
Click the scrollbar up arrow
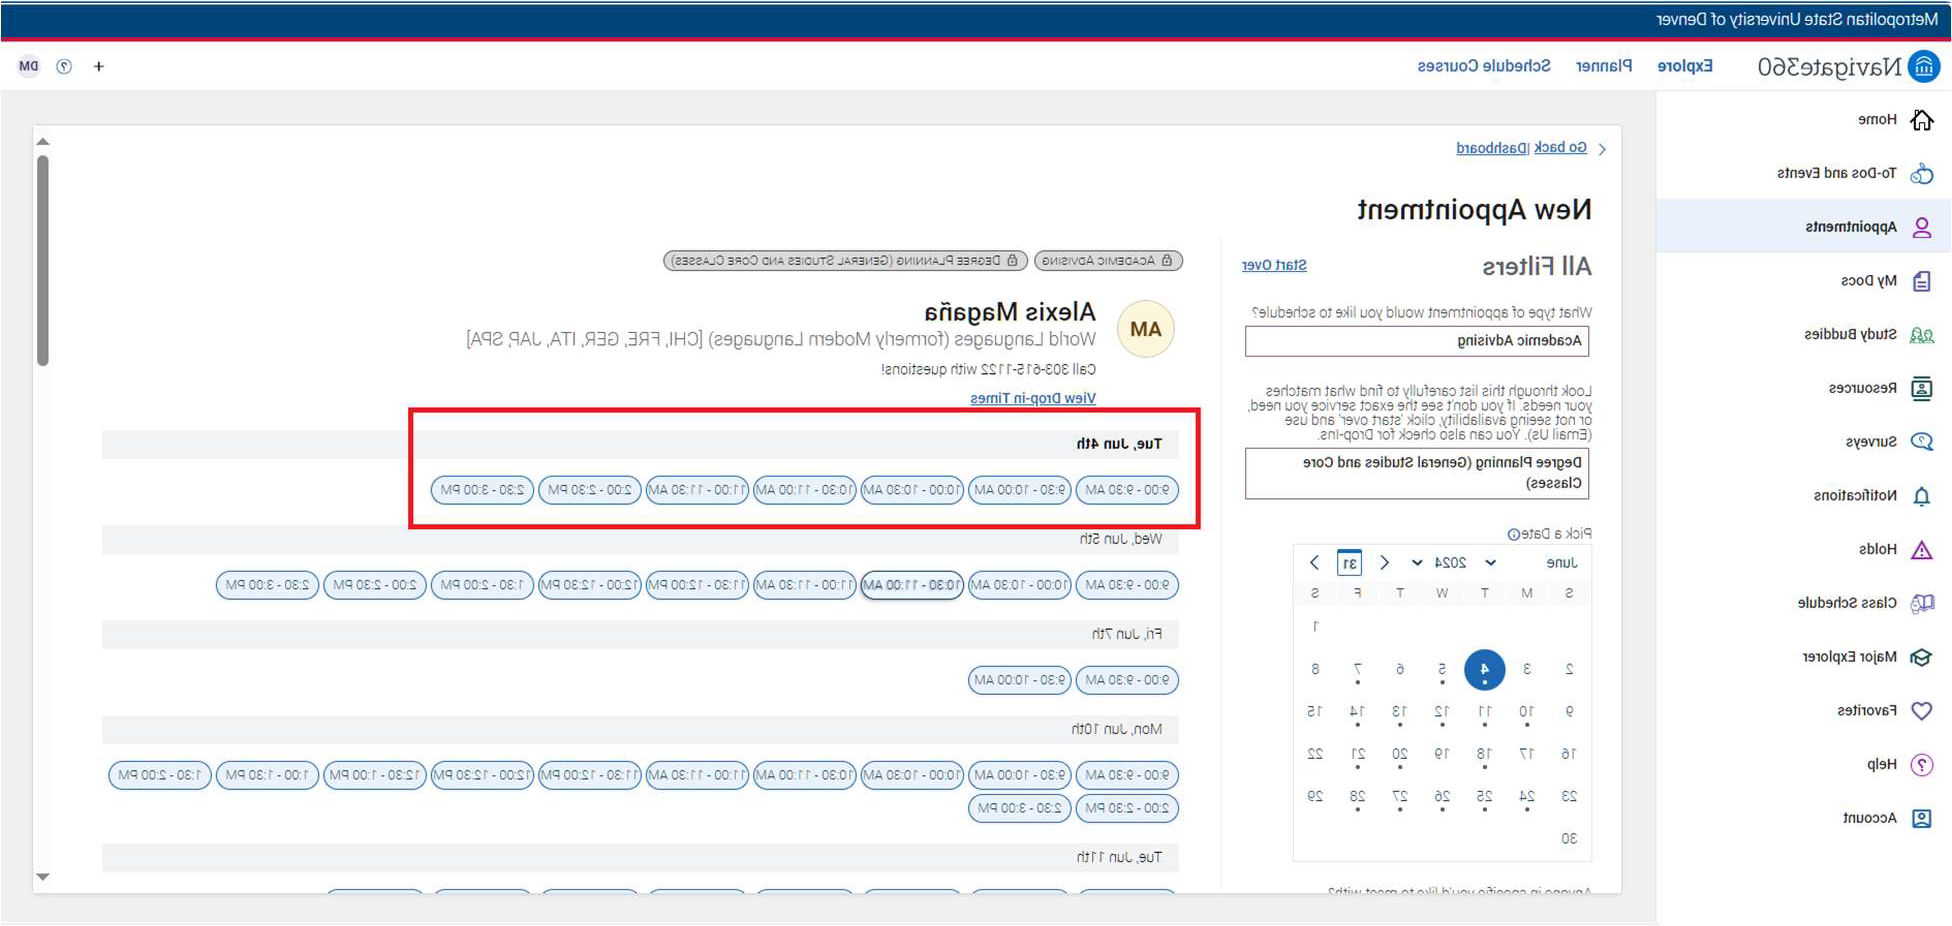coord(43,142)
